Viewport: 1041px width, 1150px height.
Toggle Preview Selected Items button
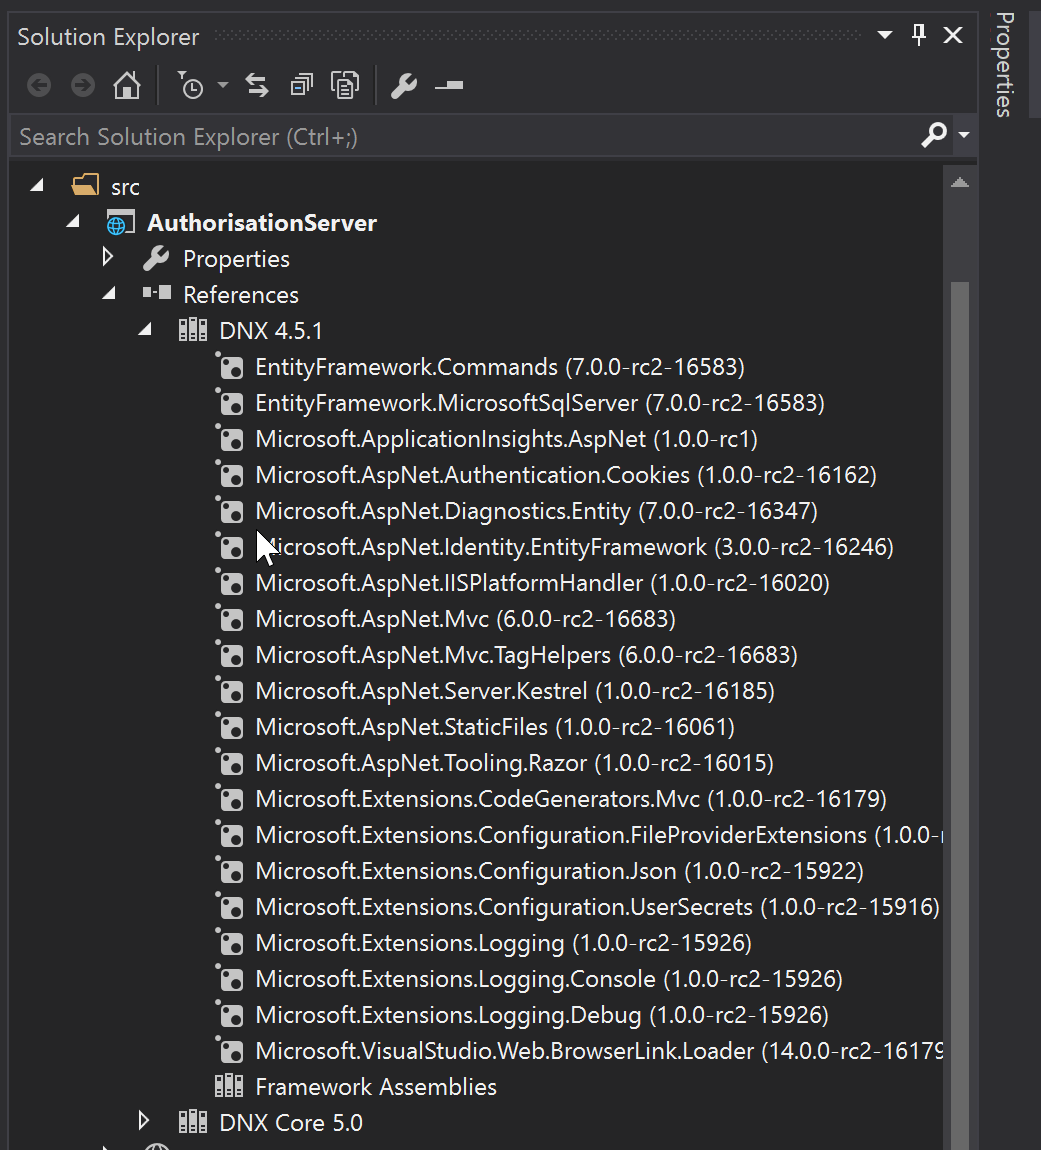(x=449, y=86)
